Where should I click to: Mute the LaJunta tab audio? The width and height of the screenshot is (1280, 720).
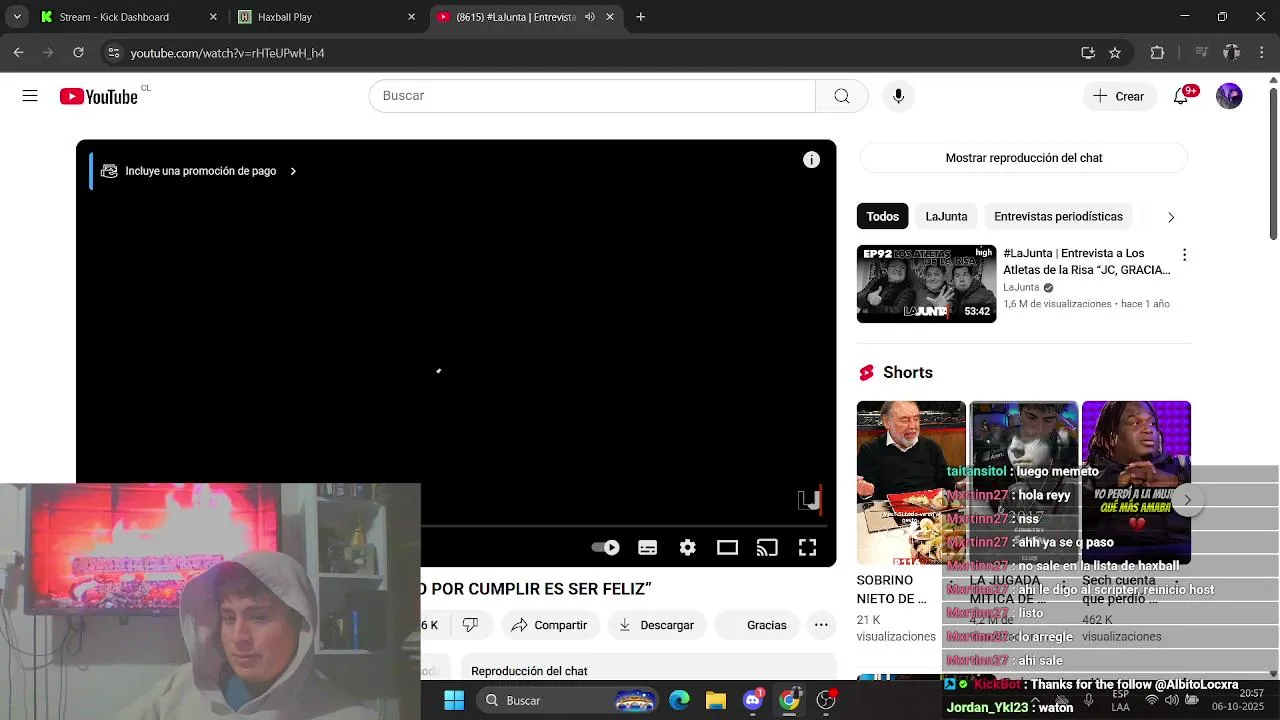[x=589, y=17]
